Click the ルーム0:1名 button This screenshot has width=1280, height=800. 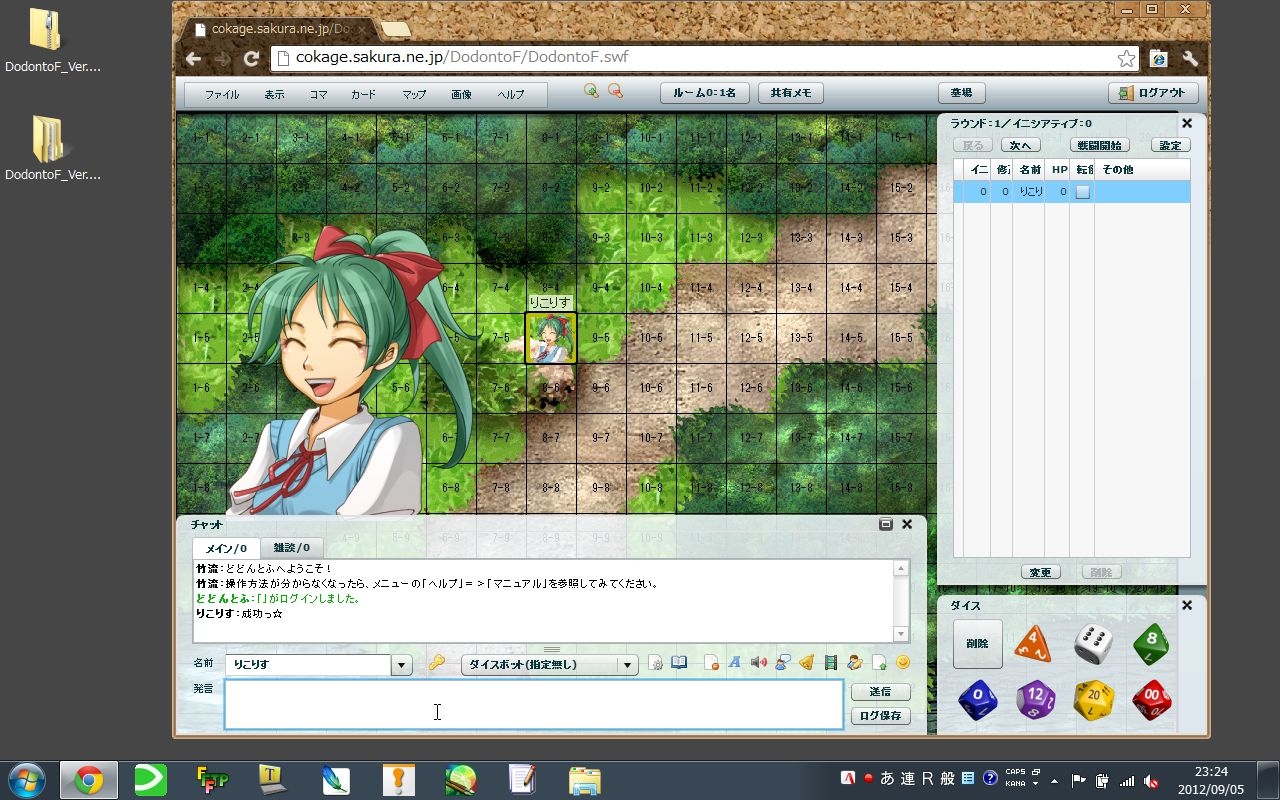coord(704,92)
